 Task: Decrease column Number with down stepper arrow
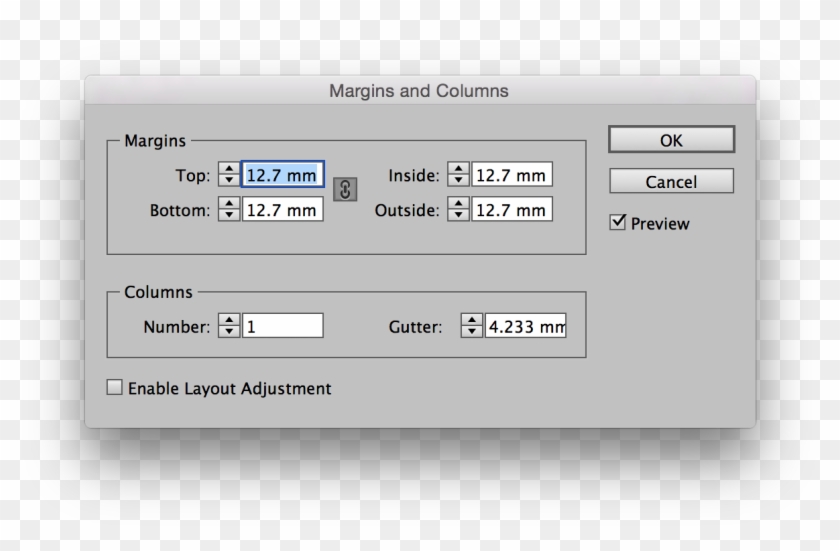[229, 331]
